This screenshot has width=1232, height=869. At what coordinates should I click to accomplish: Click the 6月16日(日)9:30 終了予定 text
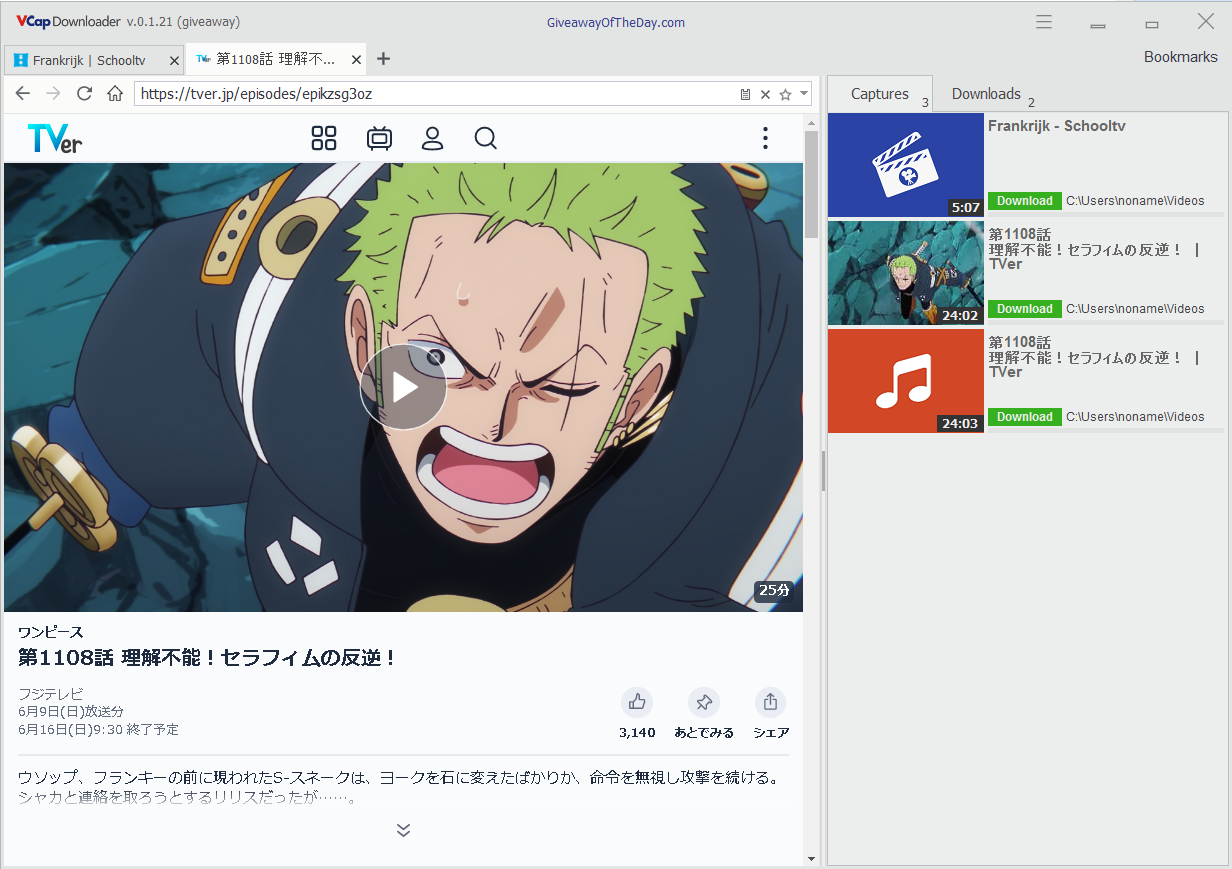click(98, 730)
